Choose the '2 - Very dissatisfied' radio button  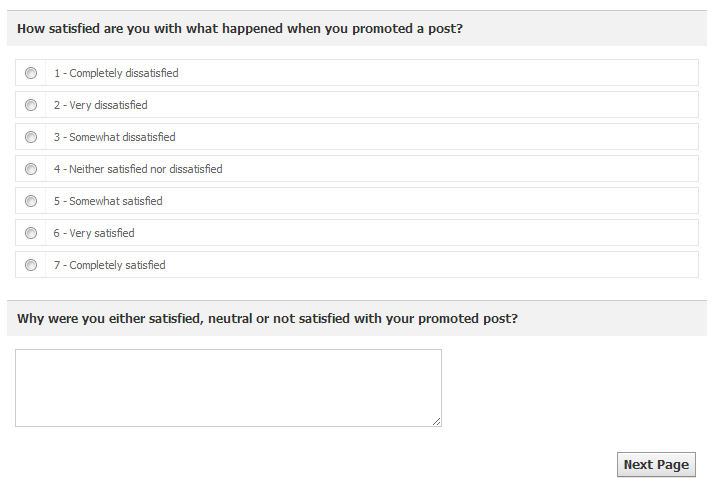(x=31, y=105)
